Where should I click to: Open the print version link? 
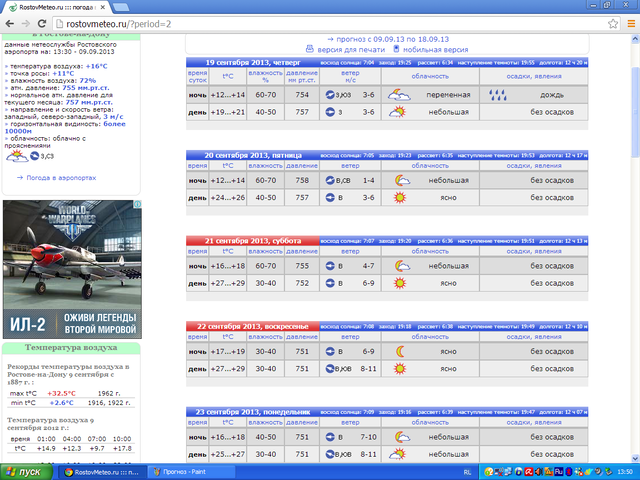(x=351, y=49)
